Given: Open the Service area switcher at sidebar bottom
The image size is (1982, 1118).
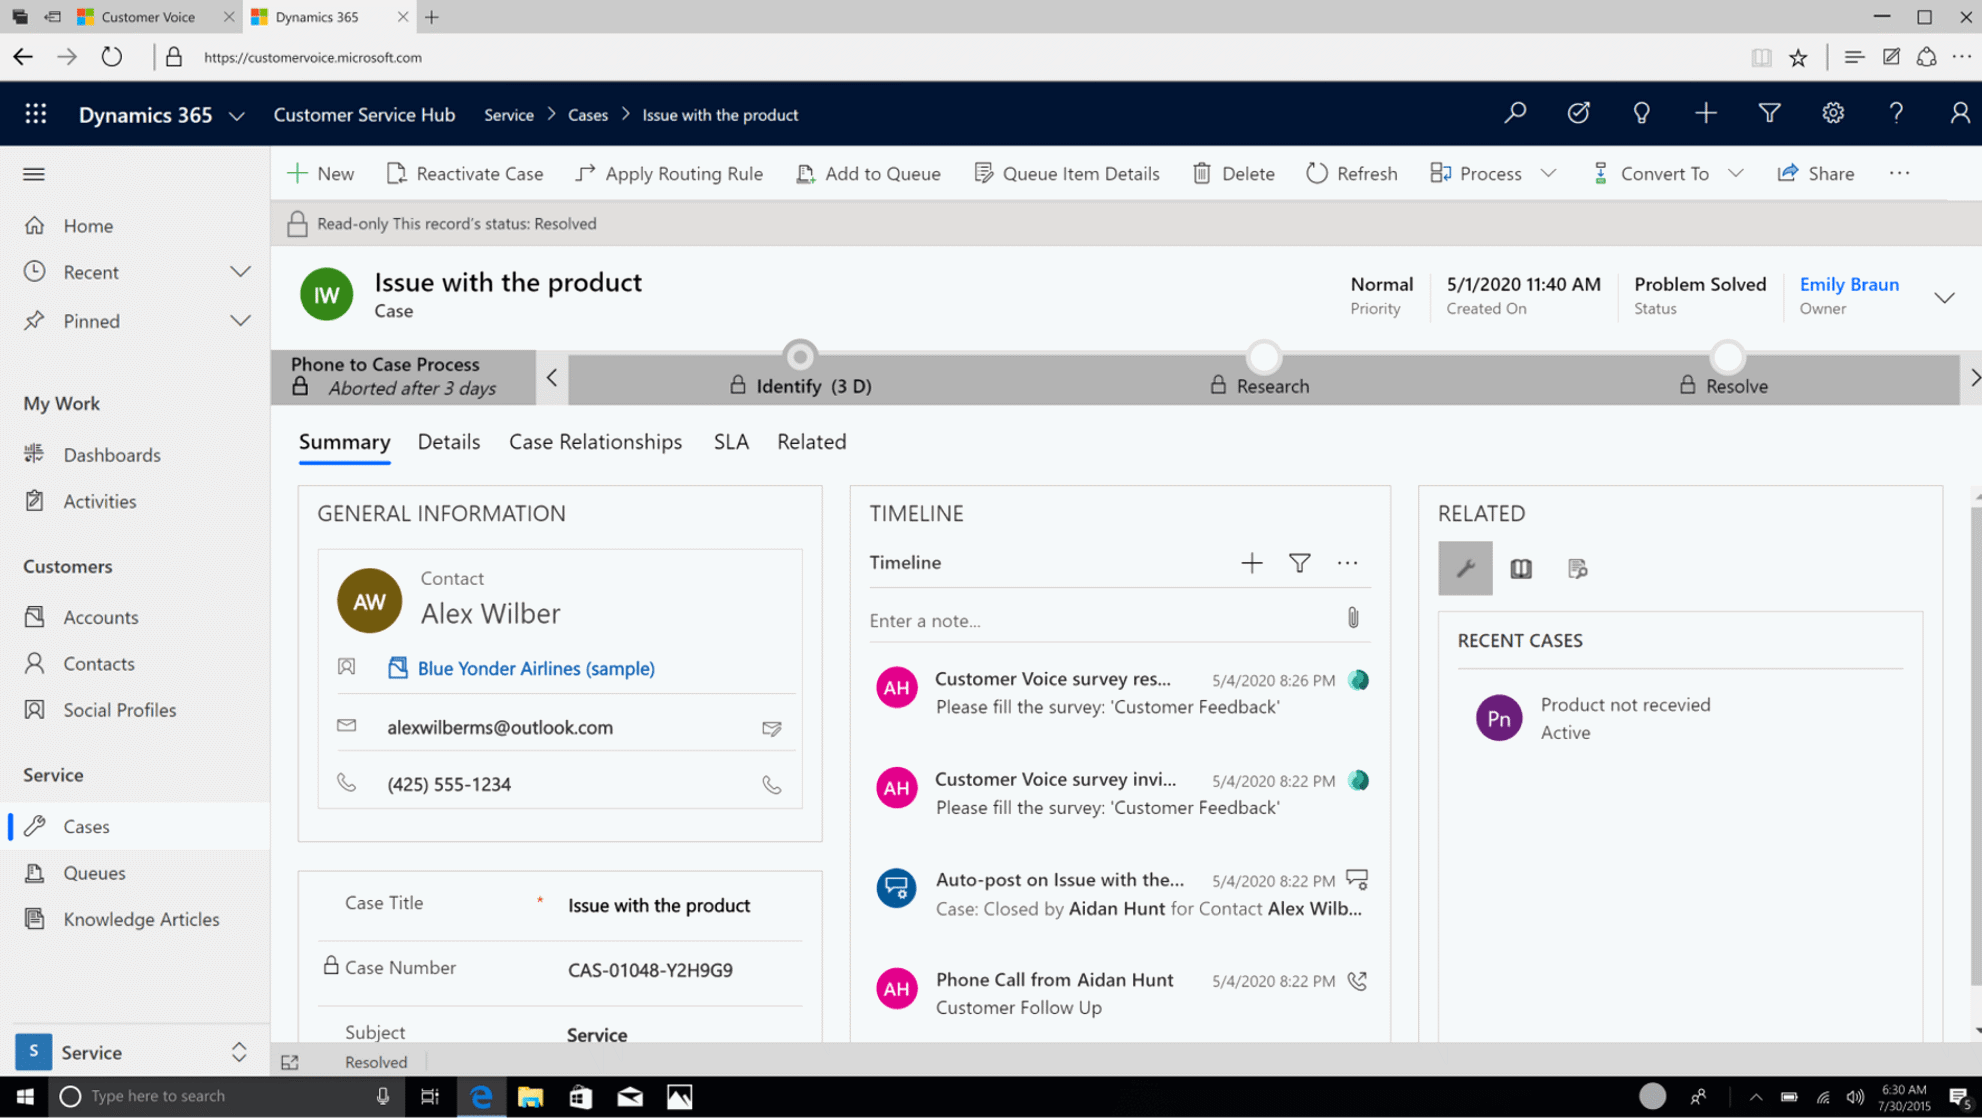Looking at the screenshot, I should tap(135, 1052).
